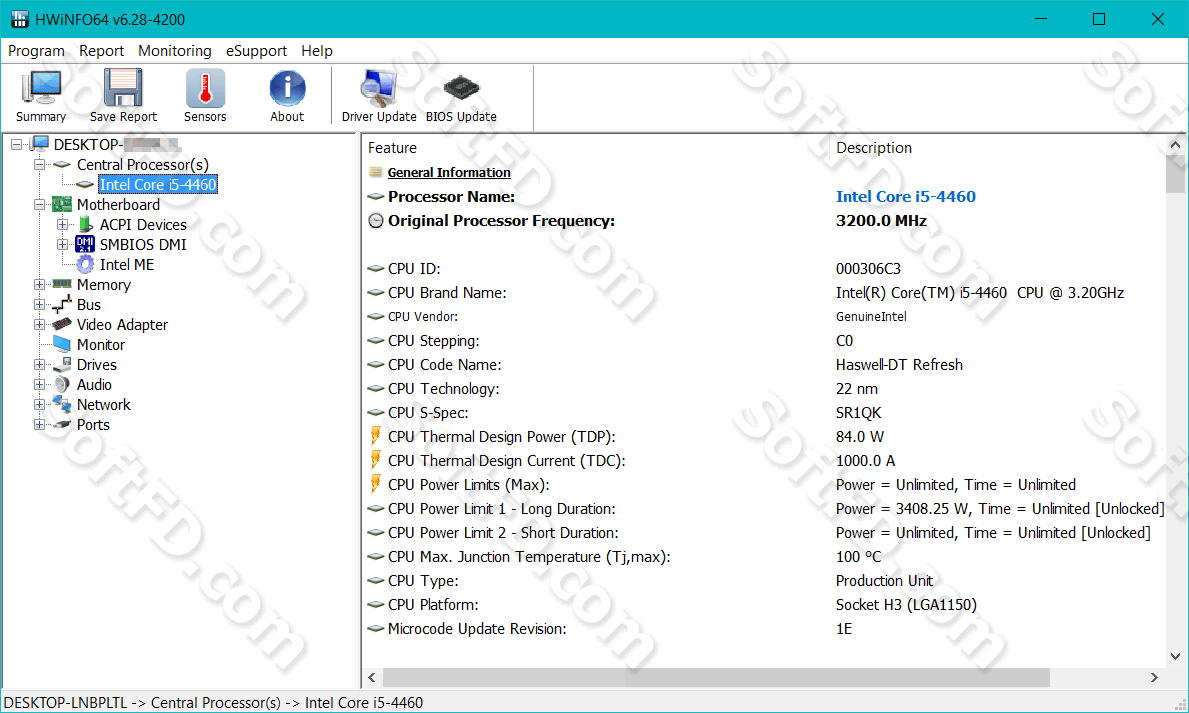Screen dimensions: 1189x713
Task: Expand the Audio node
Action: coord(39,385)
